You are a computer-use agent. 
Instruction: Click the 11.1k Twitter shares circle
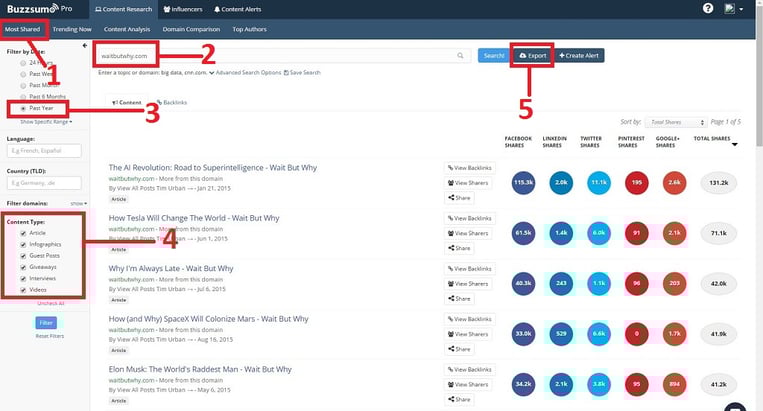click(599, 183)
